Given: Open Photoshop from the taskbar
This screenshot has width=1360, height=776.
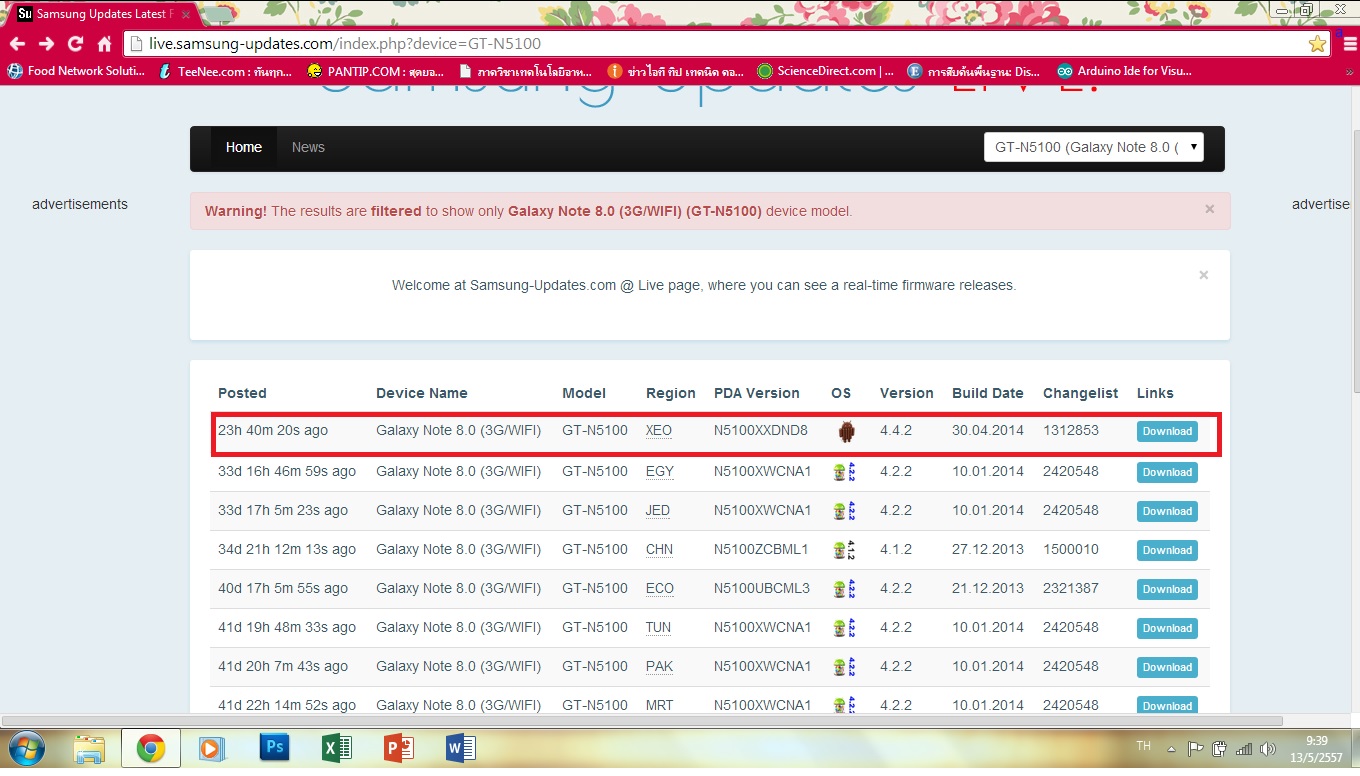Looking at the screenshot, I should (274, 748).
